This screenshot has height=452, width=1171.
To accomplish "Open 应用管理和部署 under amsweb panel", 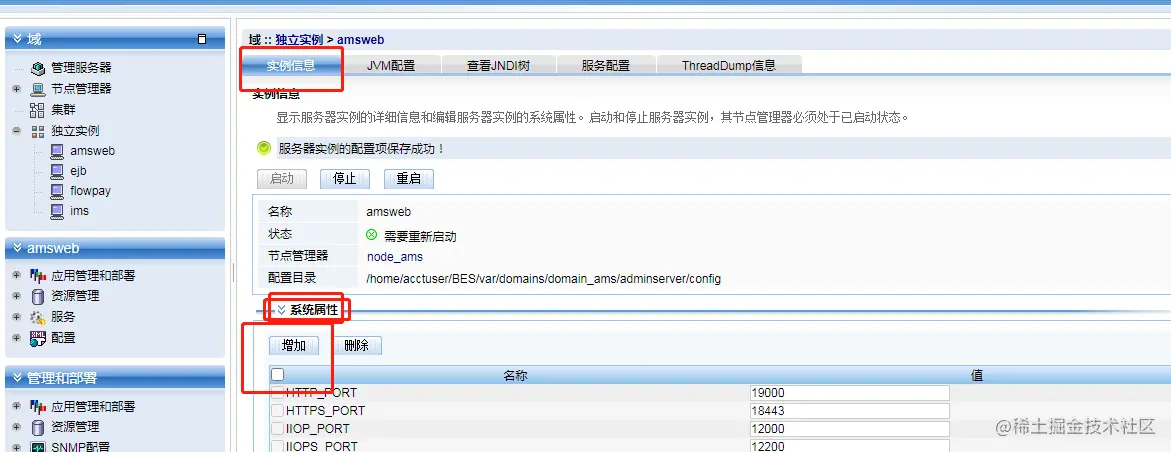I will coord(93,276).
